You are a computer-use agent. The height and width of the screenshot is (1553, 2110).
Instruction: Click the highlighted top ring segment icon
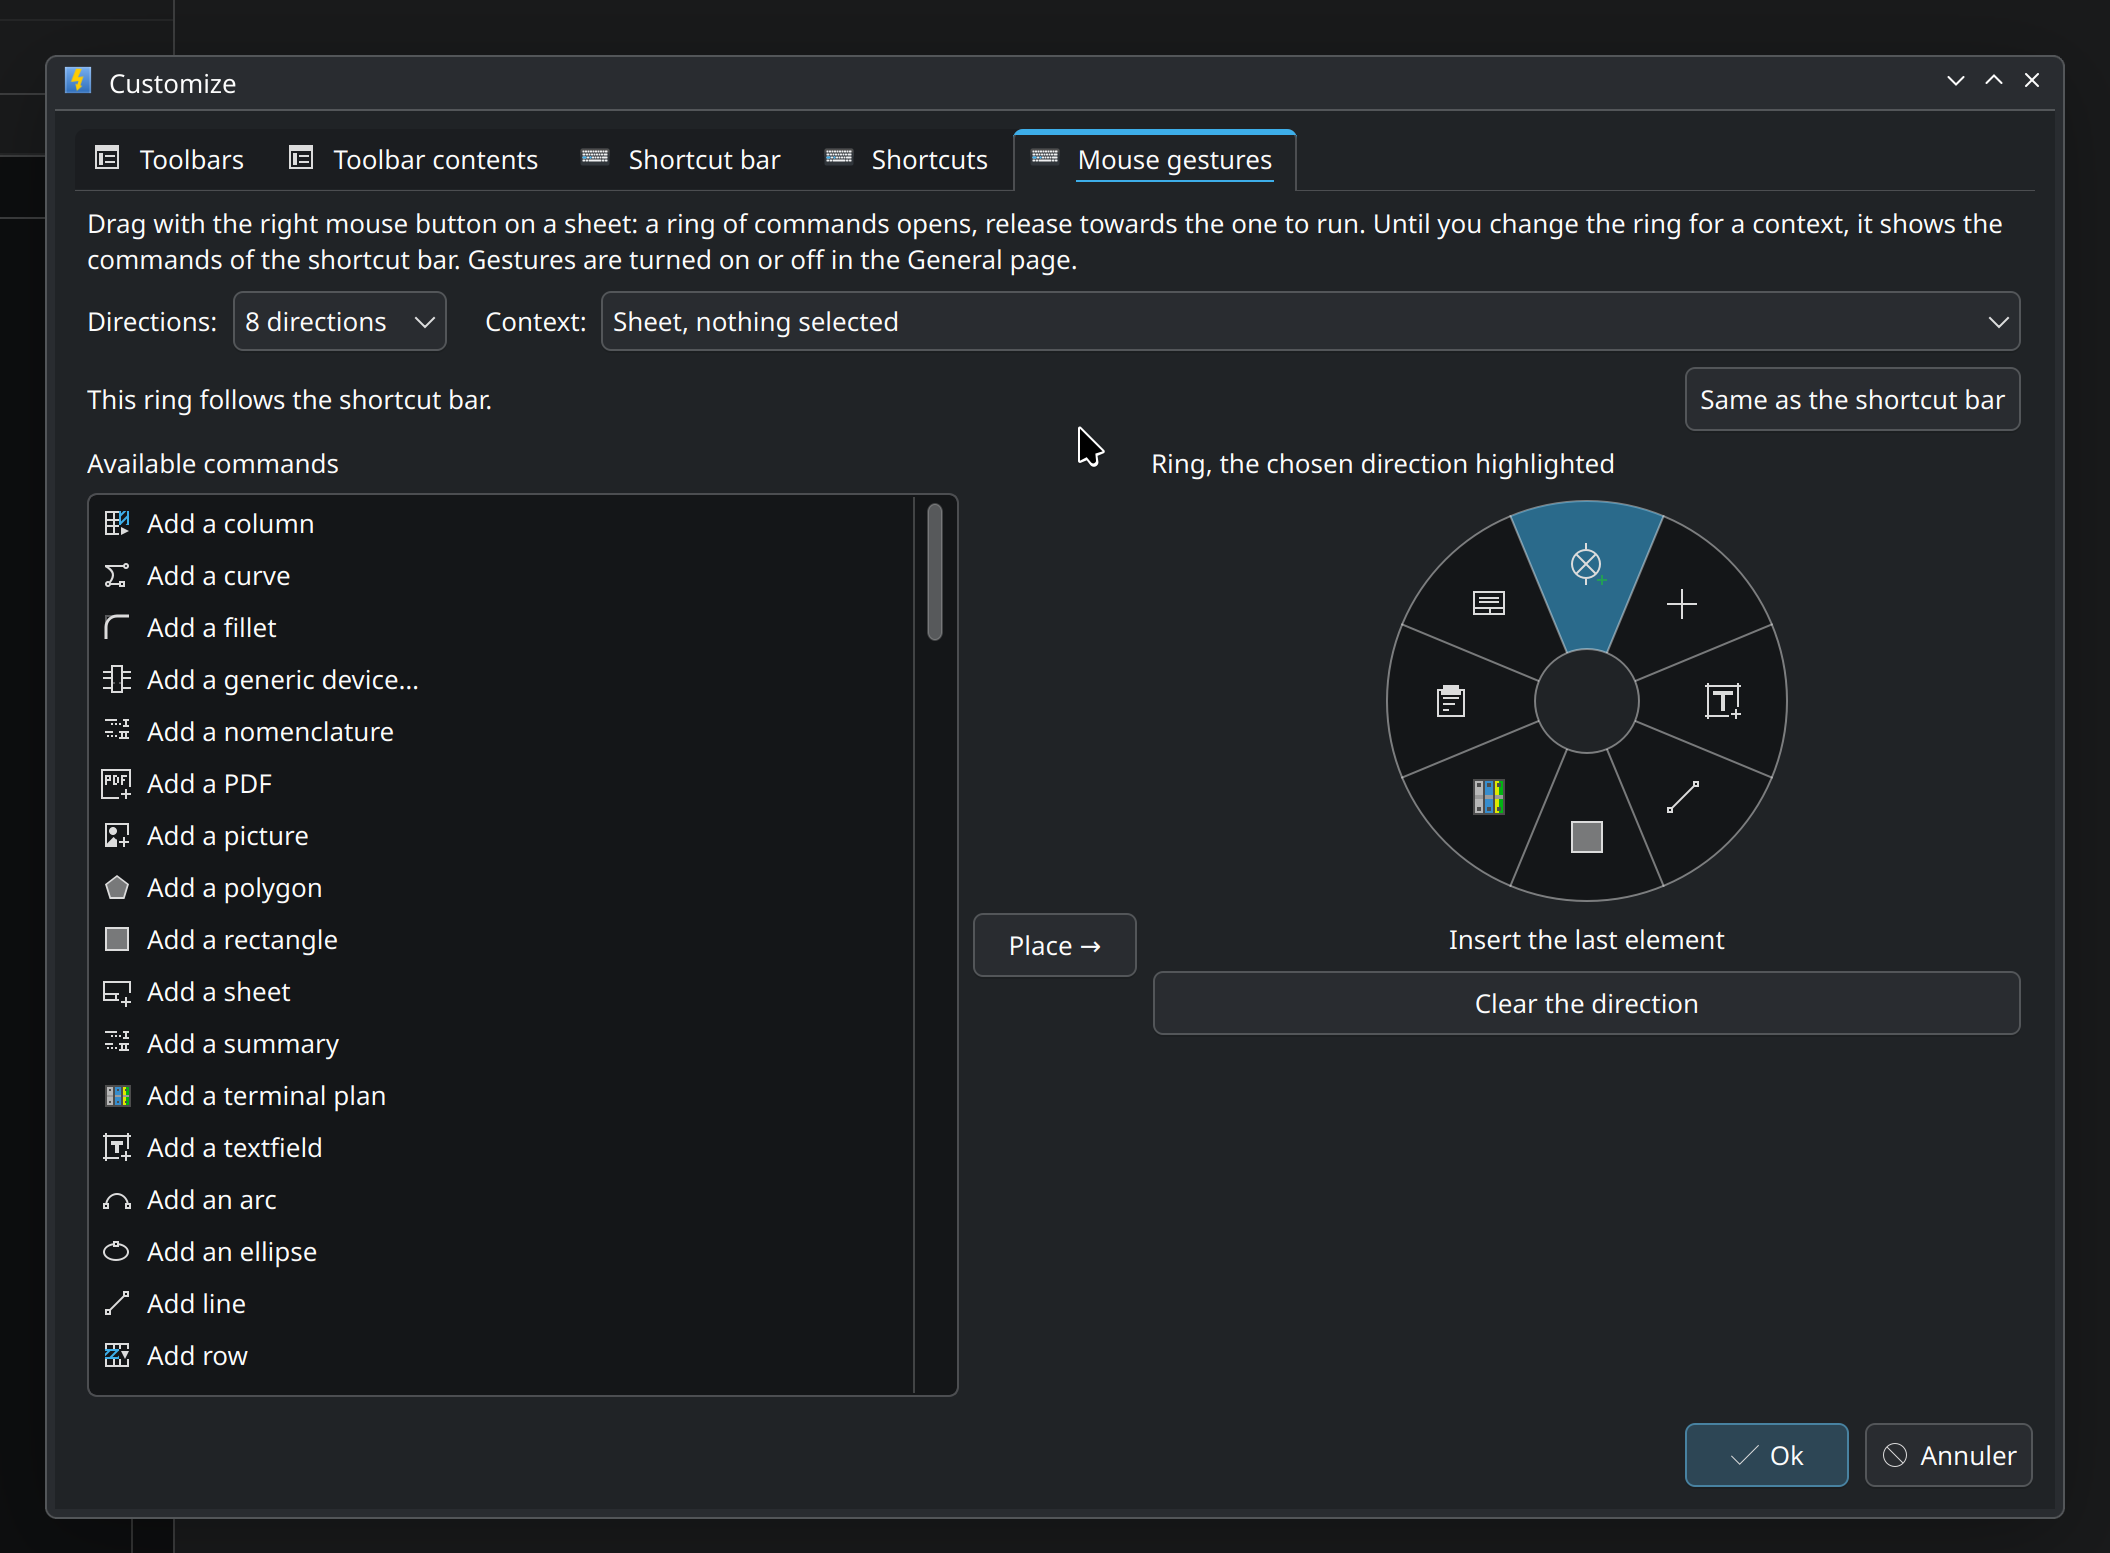(x=1586, y=565)
